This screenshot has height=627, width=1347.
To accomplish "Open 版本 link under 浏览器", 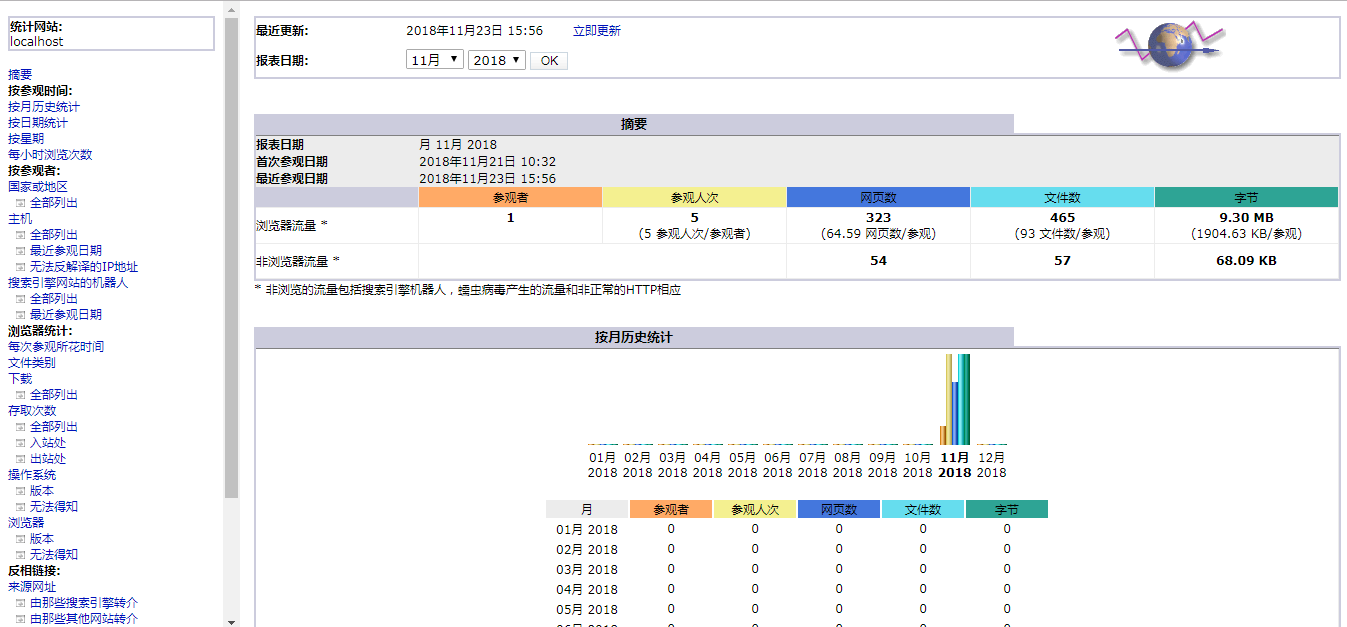I will (x=42, y=539).
